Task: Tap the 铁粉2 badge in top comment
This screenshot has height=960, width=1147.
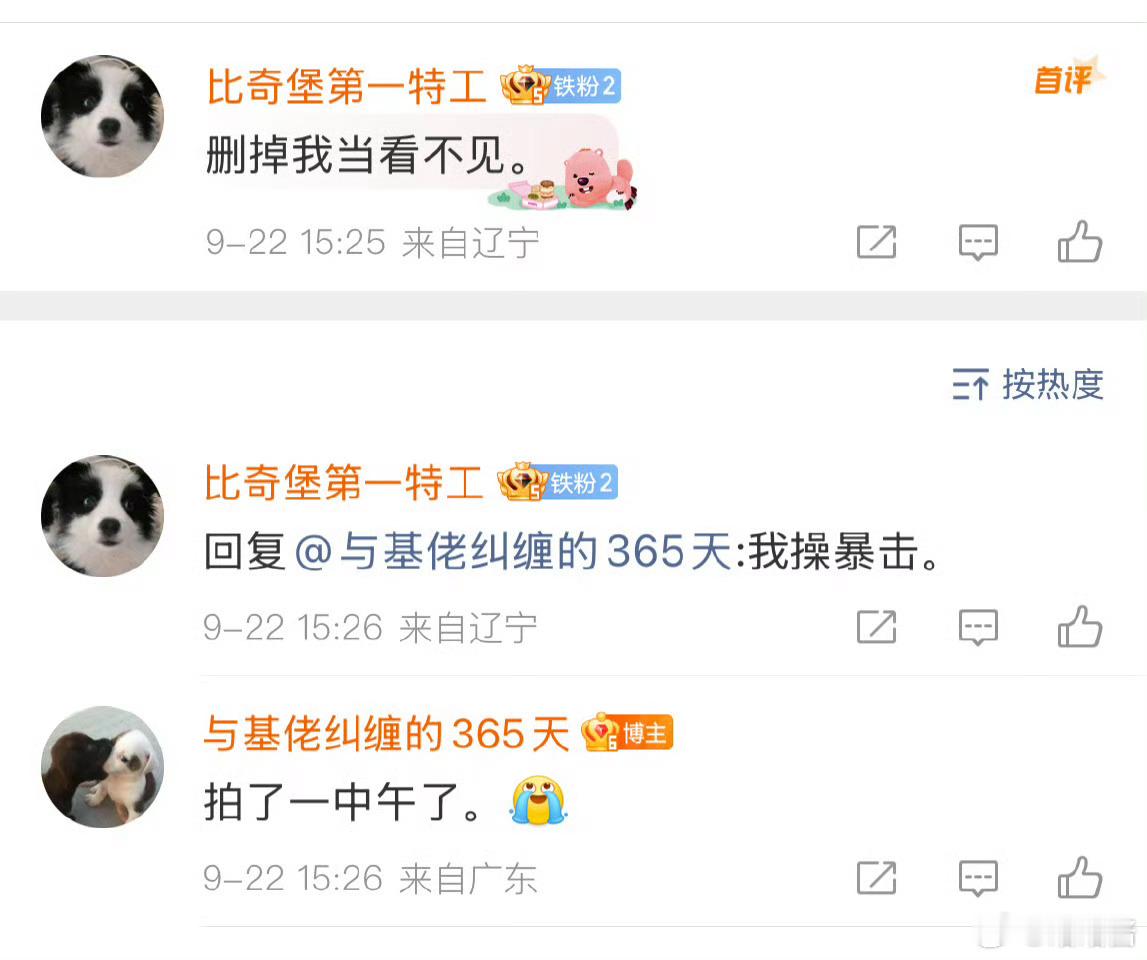Action: point(561,86)
